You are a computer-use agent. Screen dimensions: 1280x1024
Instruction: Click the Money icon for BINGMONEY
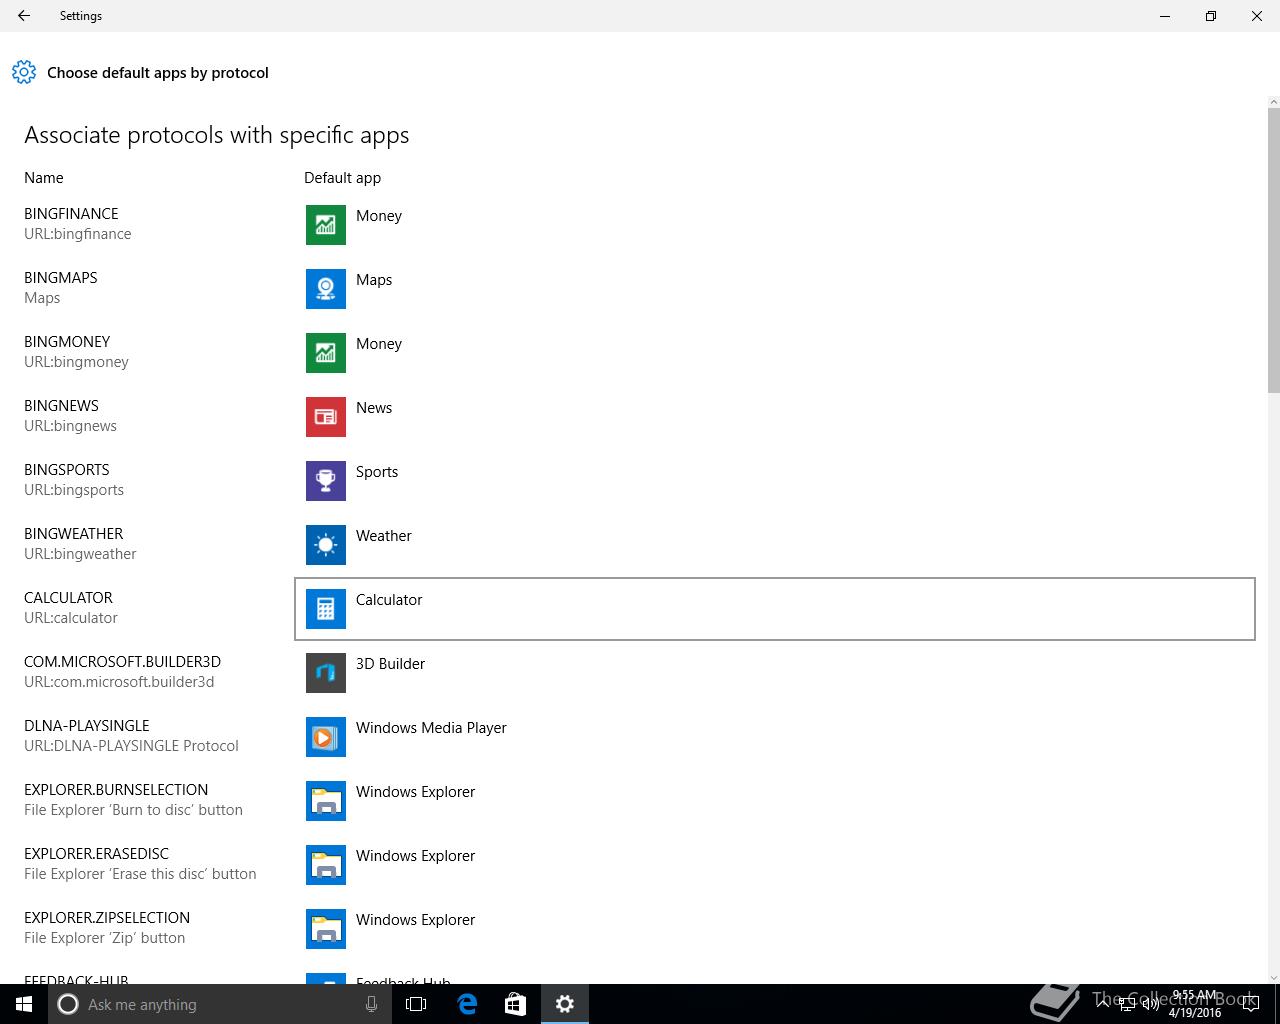(326, 353)
